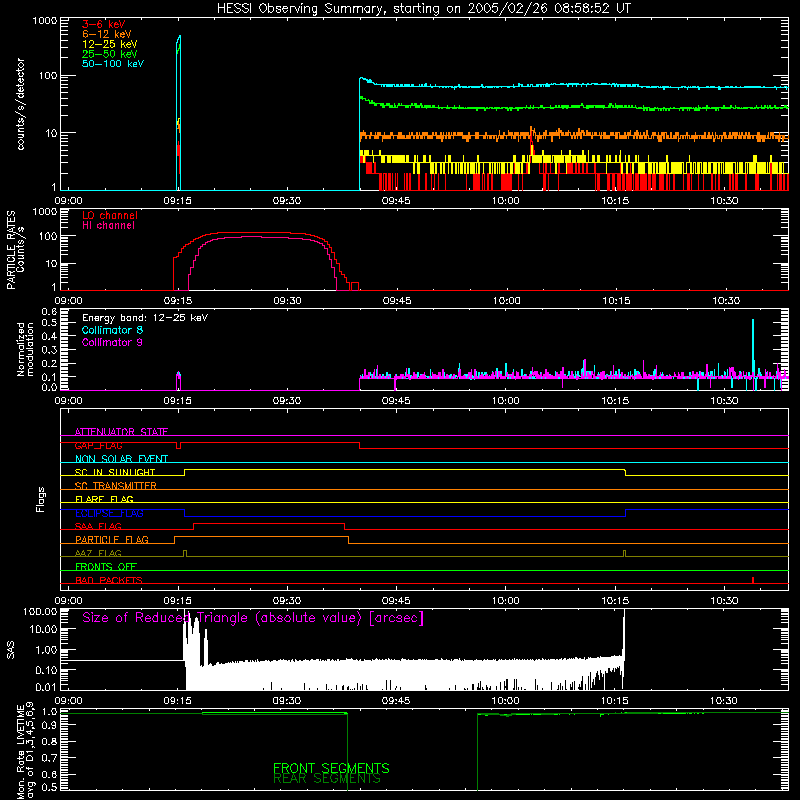Click the NON_SOLAR_EVENT flag label

[x=121, y=459]
